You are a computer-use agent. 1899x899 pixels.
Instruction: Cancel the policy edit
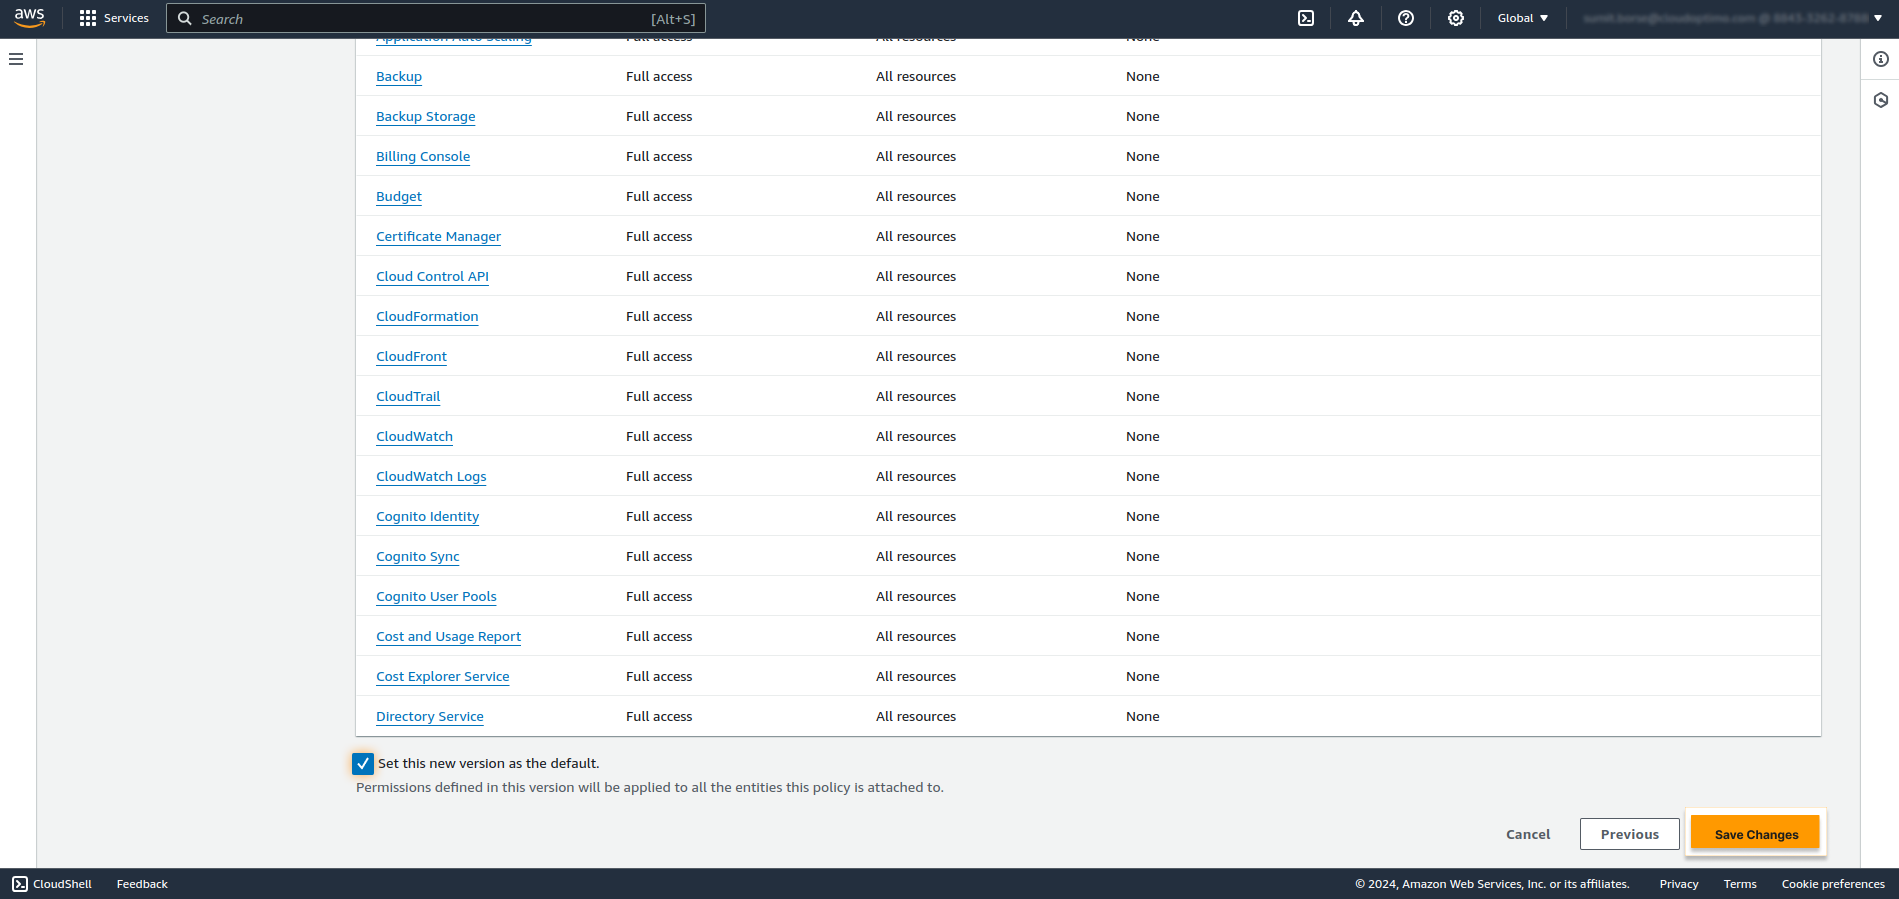1528,834
